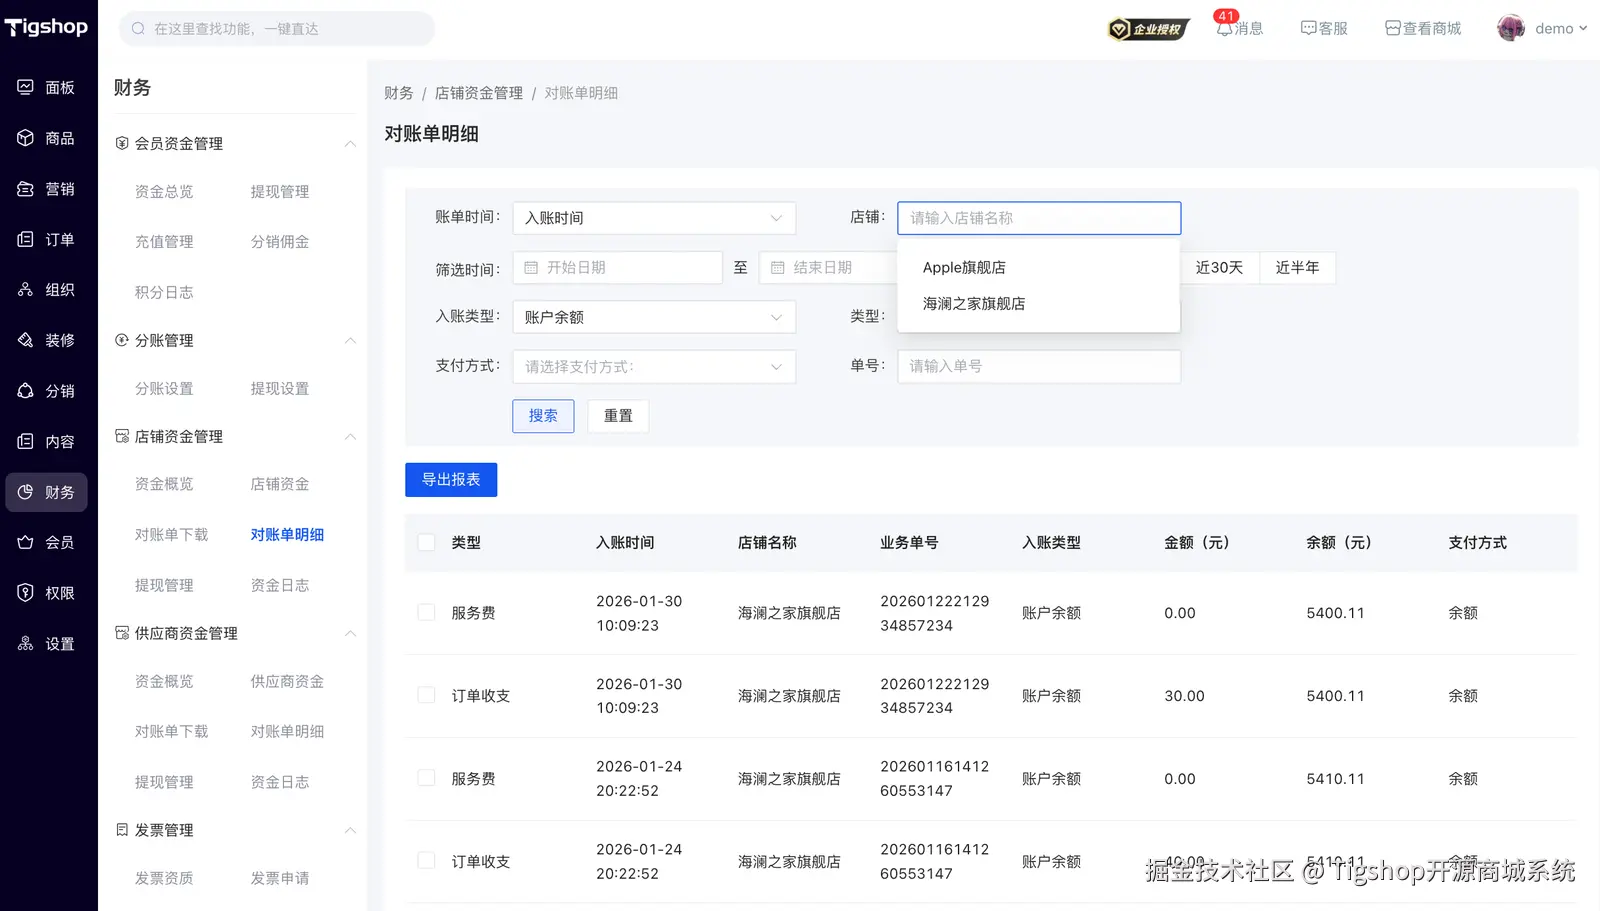Click the 发票管理 section icon

pyautogui.click(x=122, y=830)
